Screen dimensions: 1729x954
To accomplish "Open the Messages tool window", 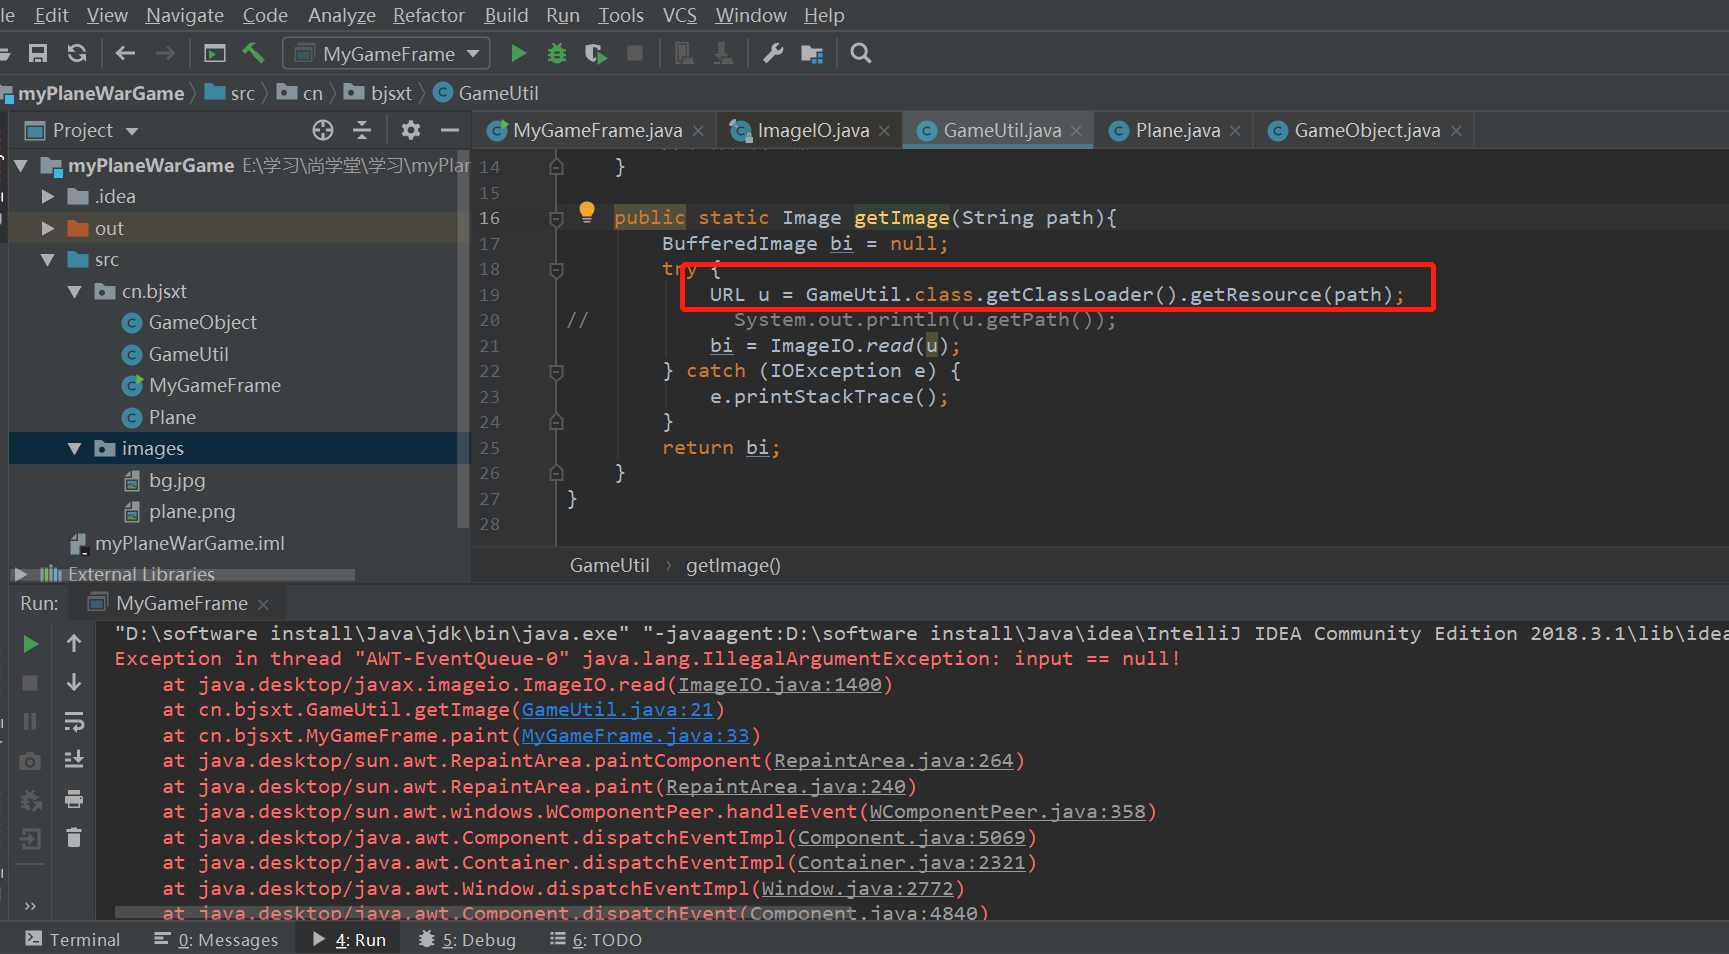I will pyautogui.click(x=216, y=940).
